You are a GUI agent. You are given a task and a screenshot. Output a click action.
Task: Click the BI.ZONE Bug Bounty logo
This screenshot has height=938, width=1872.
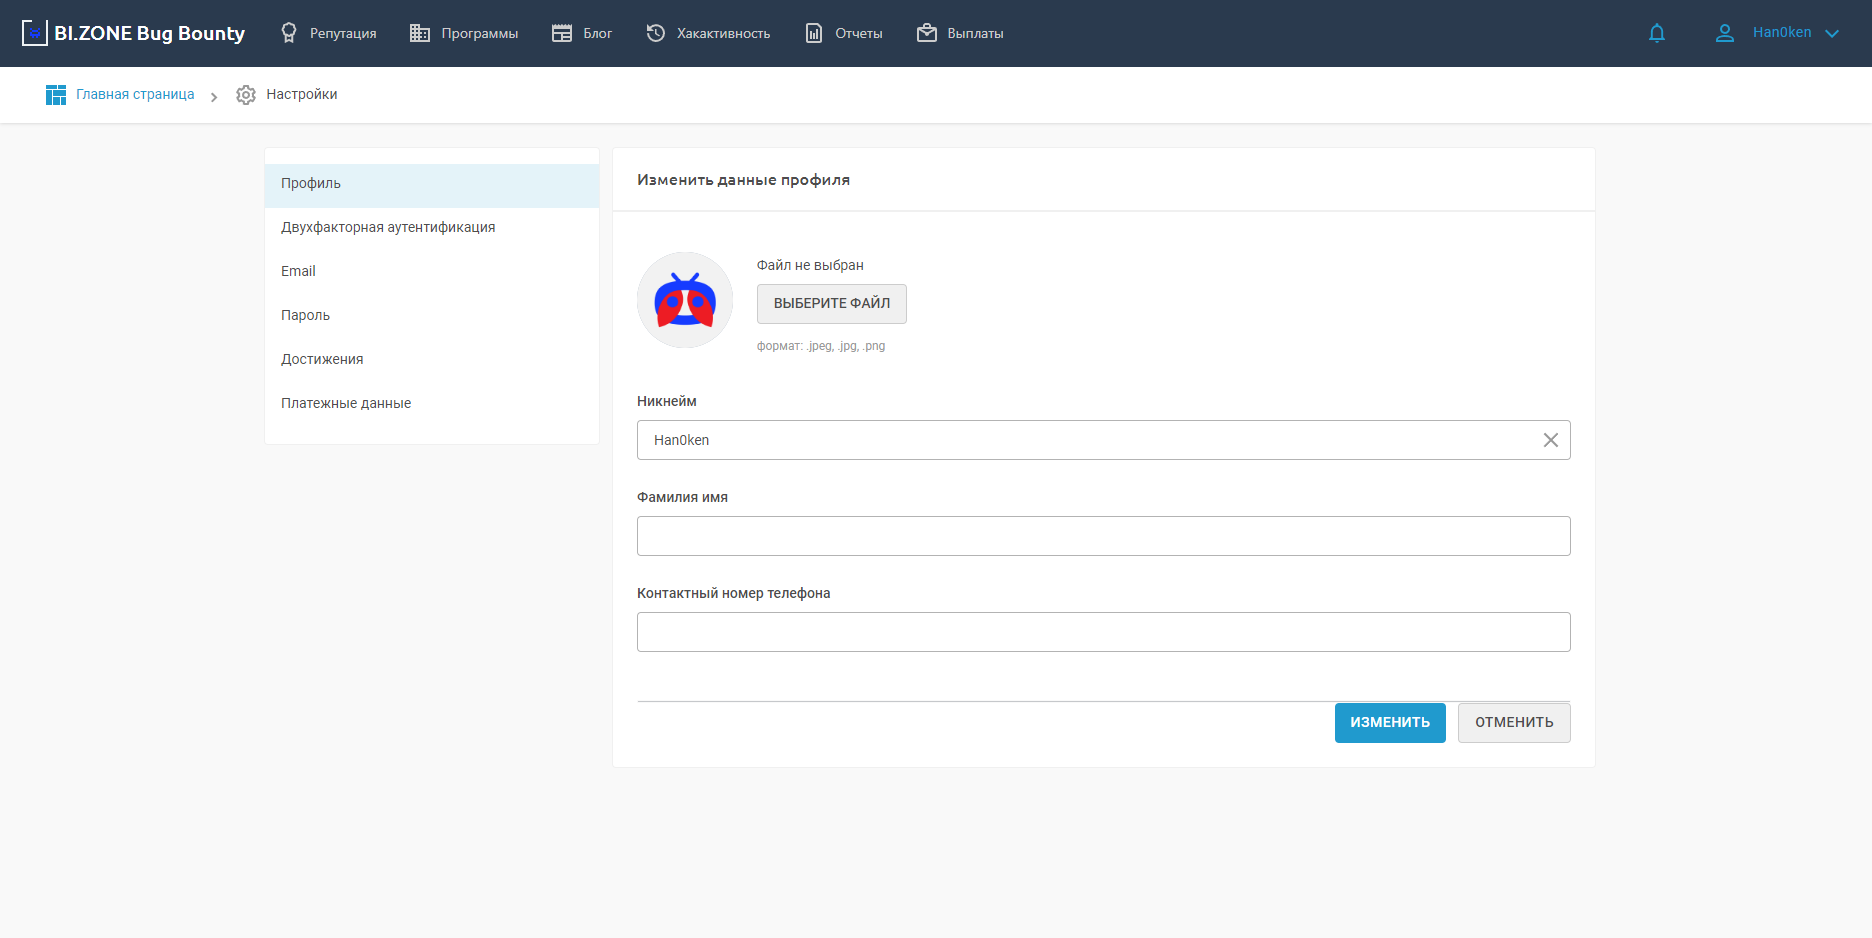pyautogui.click(x=133, y=33)
